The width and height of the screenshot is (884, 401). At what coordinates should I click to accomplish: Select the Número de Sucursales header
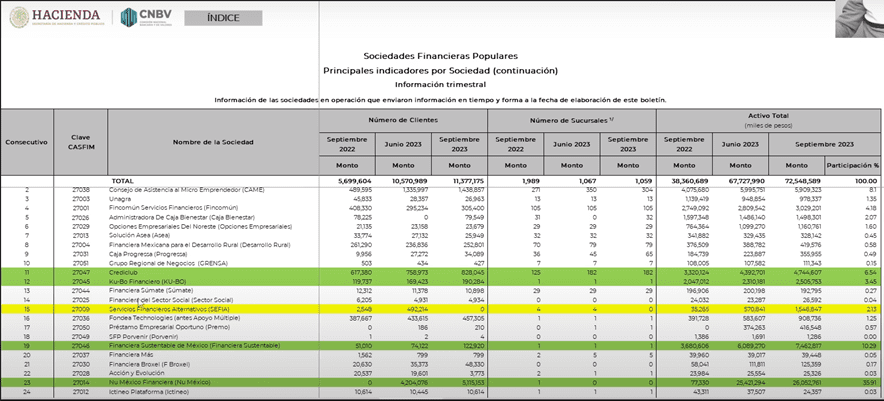pos(571,119)
